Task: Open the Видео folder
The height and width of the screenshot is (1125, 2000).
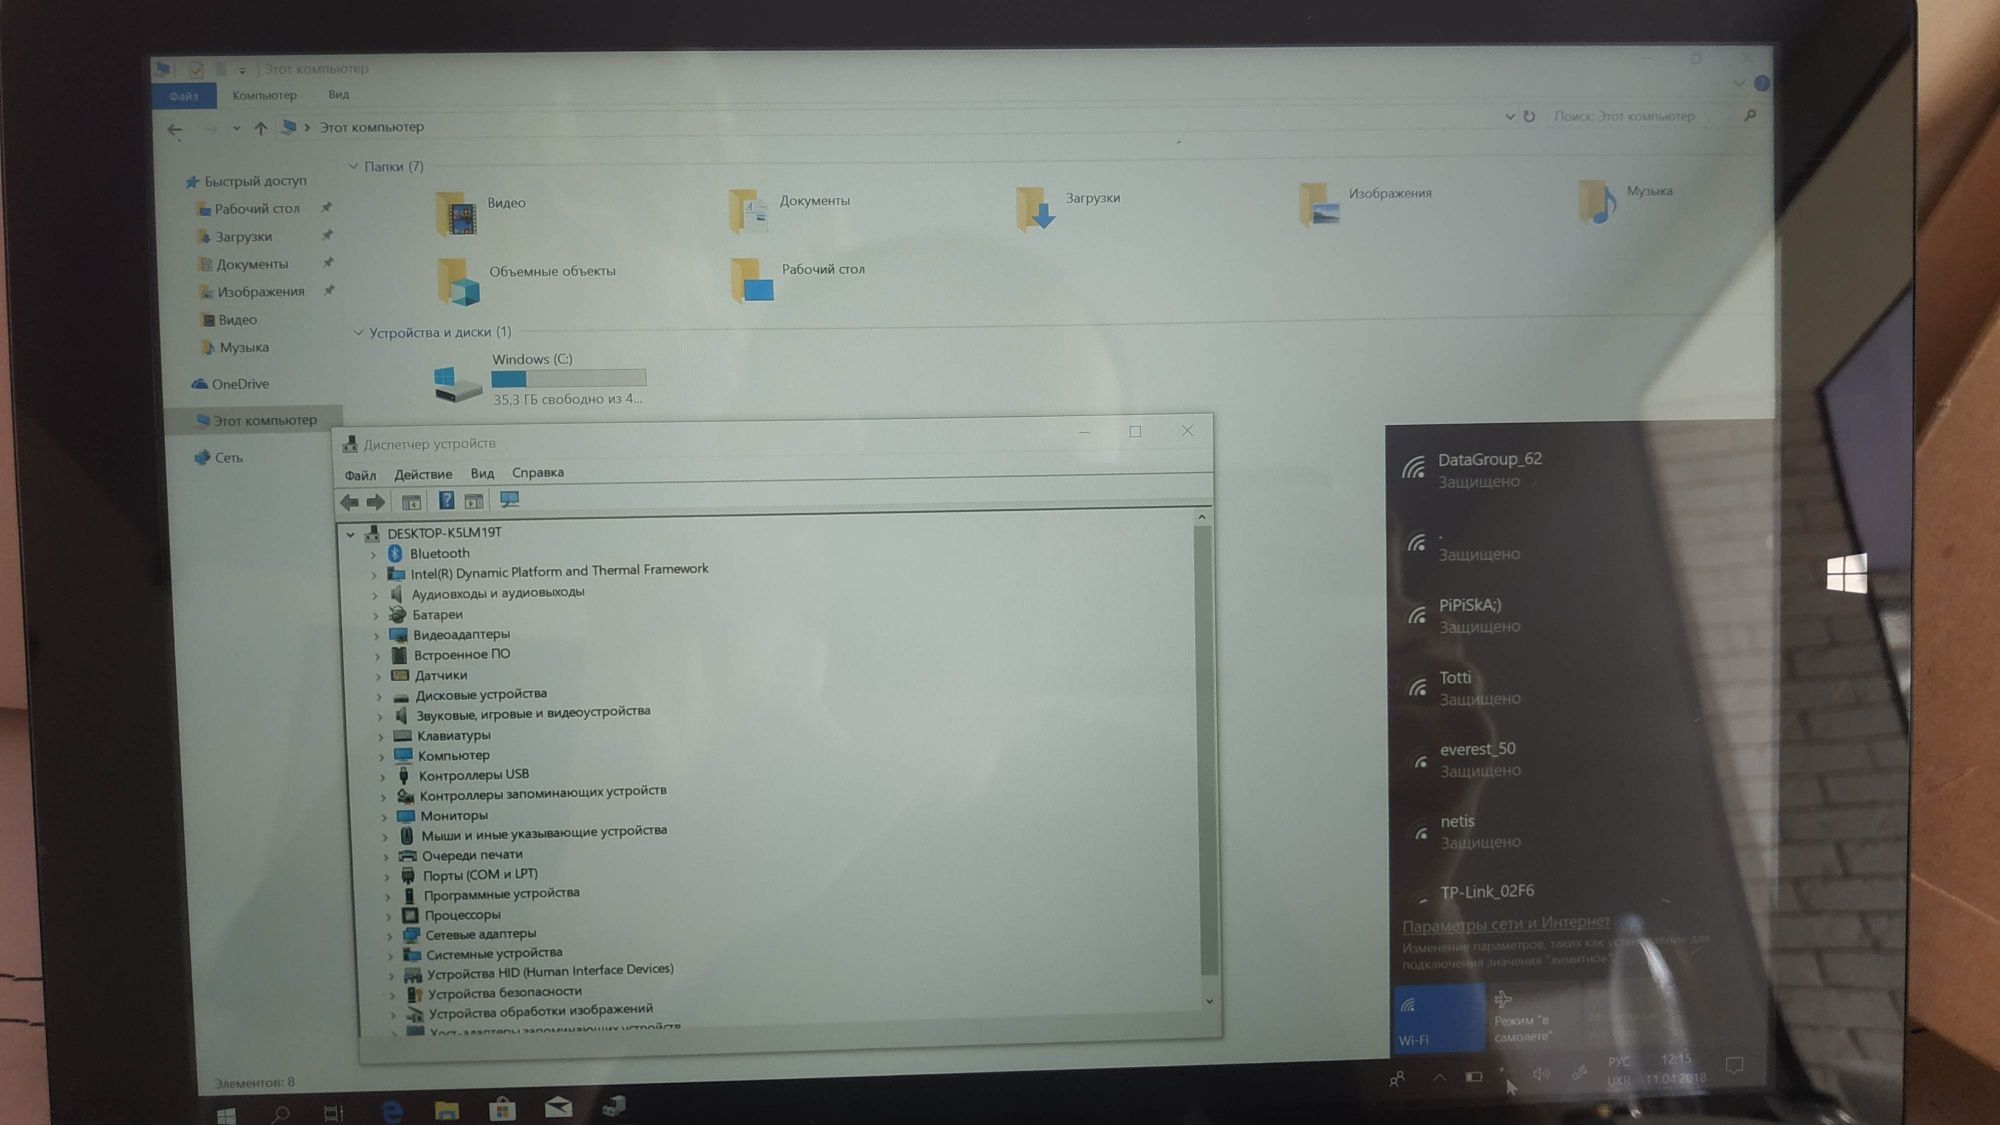Action: click(481, 212)
